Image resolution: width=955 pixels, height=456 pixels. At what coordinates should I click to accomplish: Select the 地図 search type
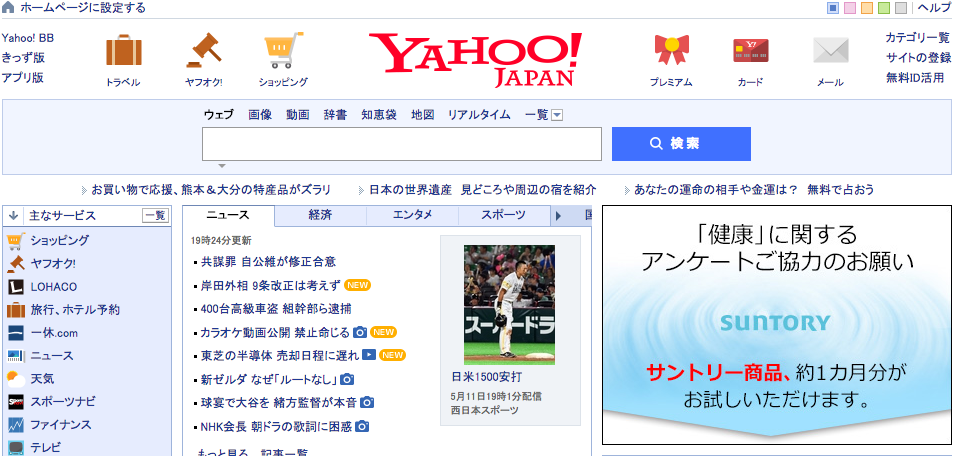click(423, 114)
